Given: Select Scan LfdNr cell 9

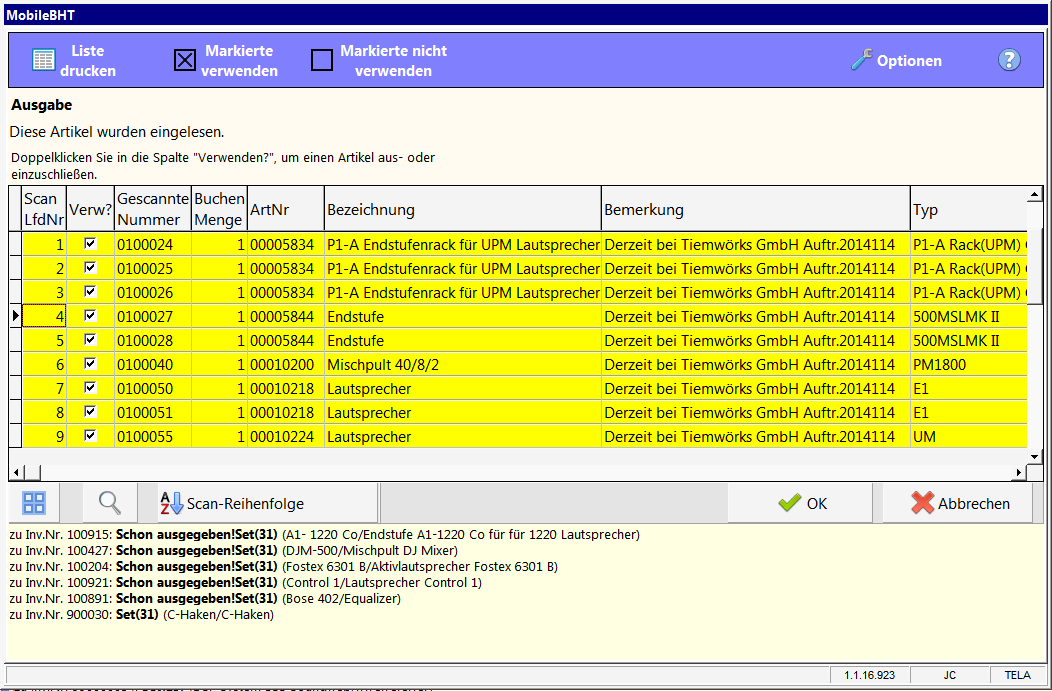Looking at the screenshot, I should 44,437.
